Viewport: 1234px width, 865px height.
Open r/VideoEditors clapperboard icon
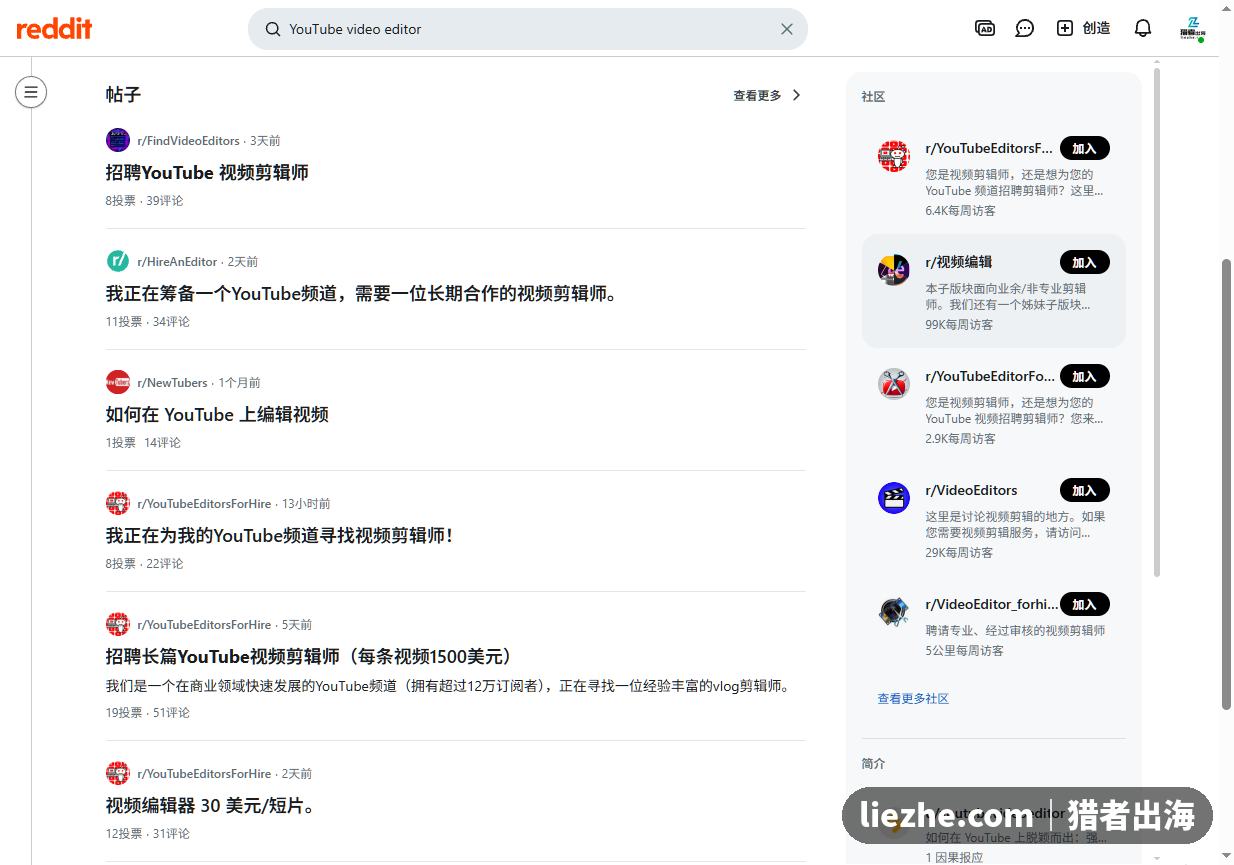[x=894, y=498]
